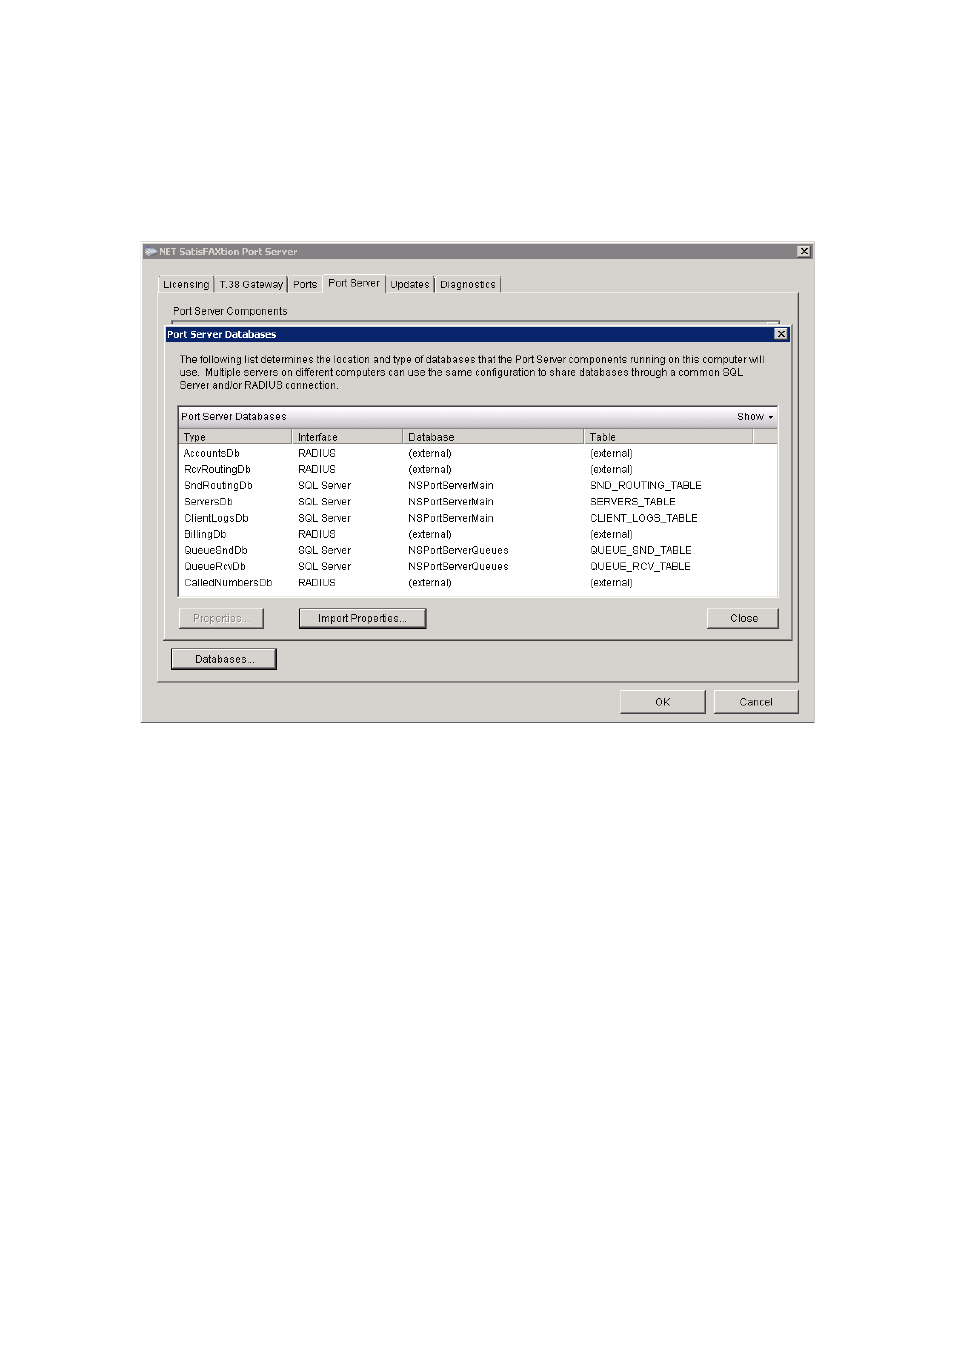Viewport: 954px width, 1350px height.
Task: Sort by the Table column header
Action: (669, 437)
